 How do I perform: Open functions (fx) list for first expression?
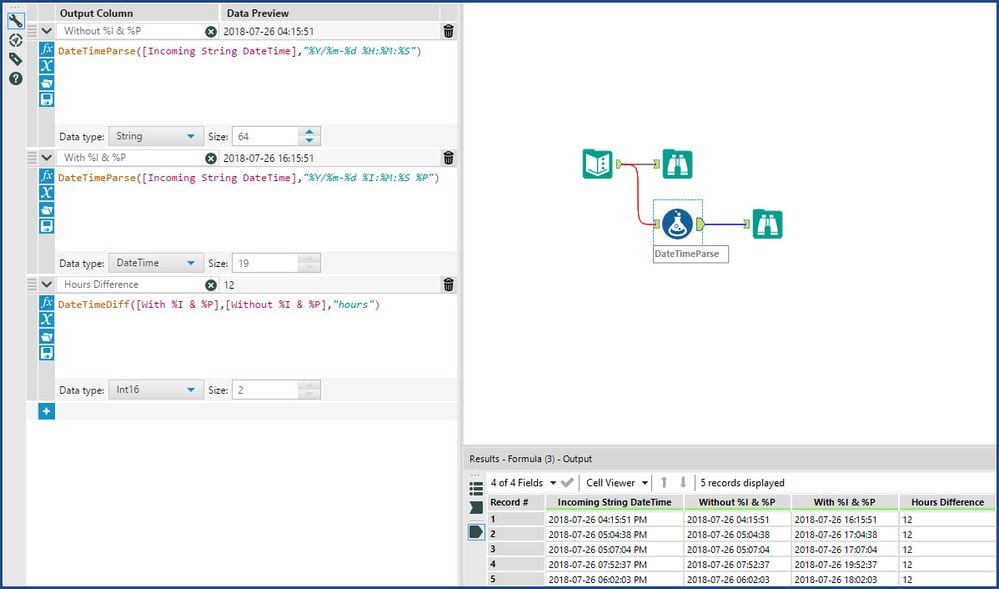coord(47,49)
